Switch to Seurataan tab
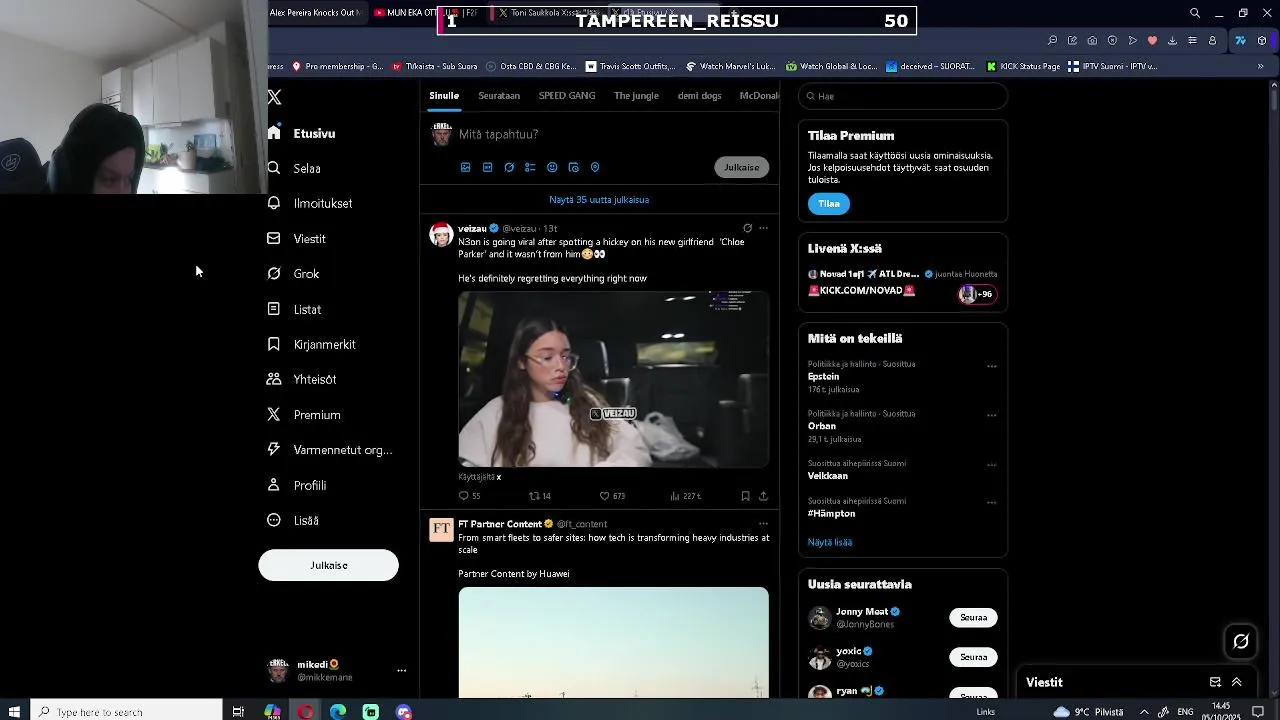The height and width of the screenshot is (720, 1280). click(x=499, y=96)
